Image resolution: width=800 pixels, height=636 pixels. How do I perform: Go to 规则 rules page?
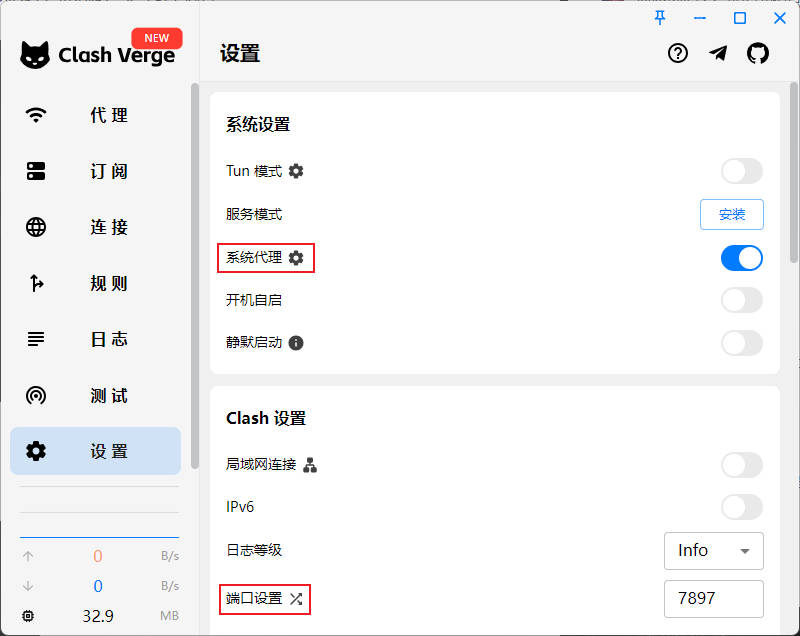[x=95, y=283]
